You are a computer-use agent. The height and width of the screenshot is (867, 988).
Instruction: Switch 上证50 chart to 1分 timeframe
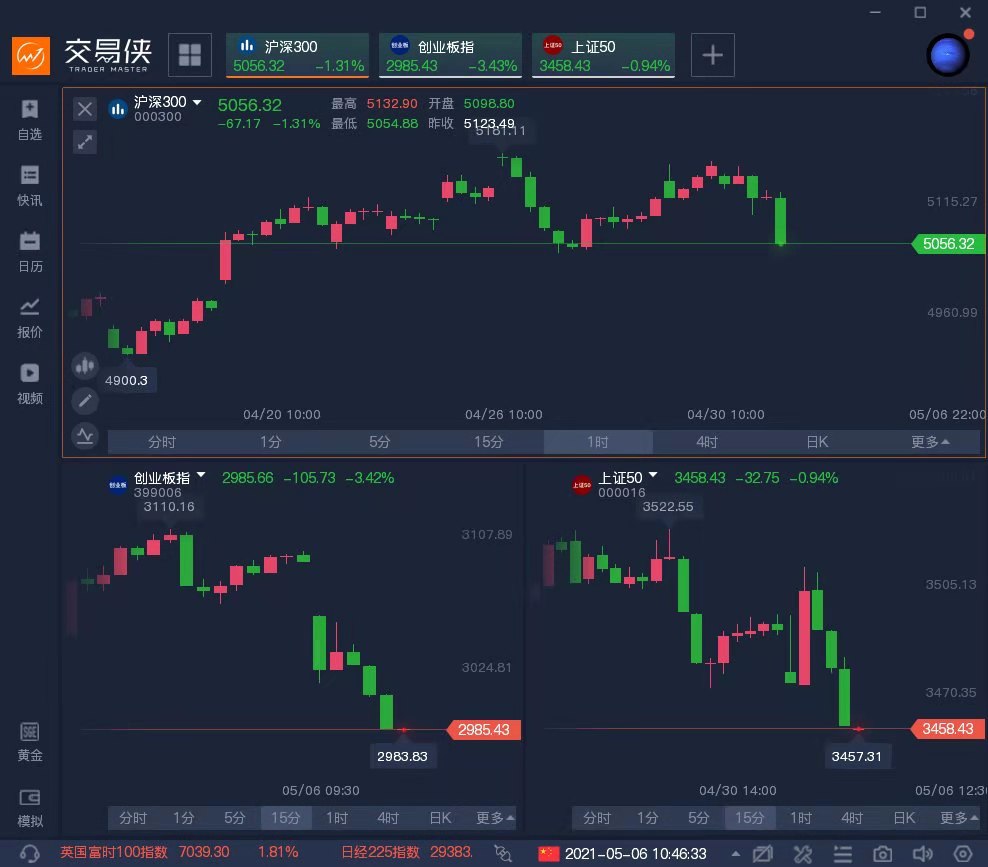click(647, 818)
